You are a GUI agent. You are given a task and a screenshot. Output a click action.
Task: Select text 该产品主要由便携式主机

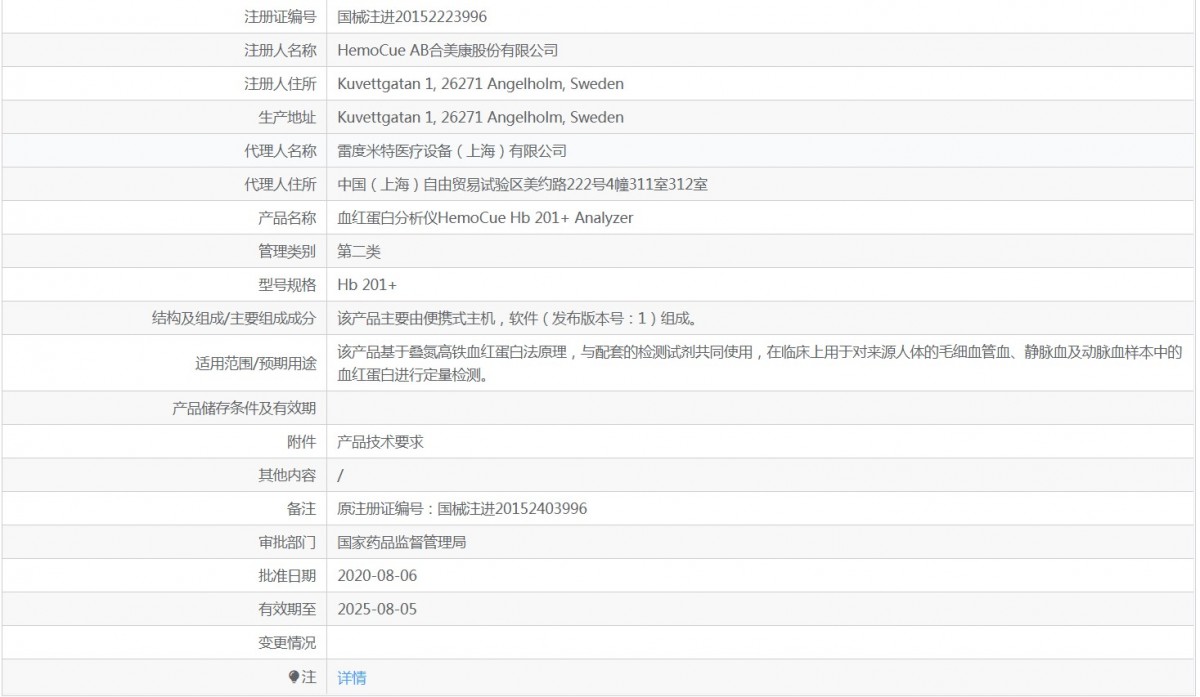coord(416,318)
